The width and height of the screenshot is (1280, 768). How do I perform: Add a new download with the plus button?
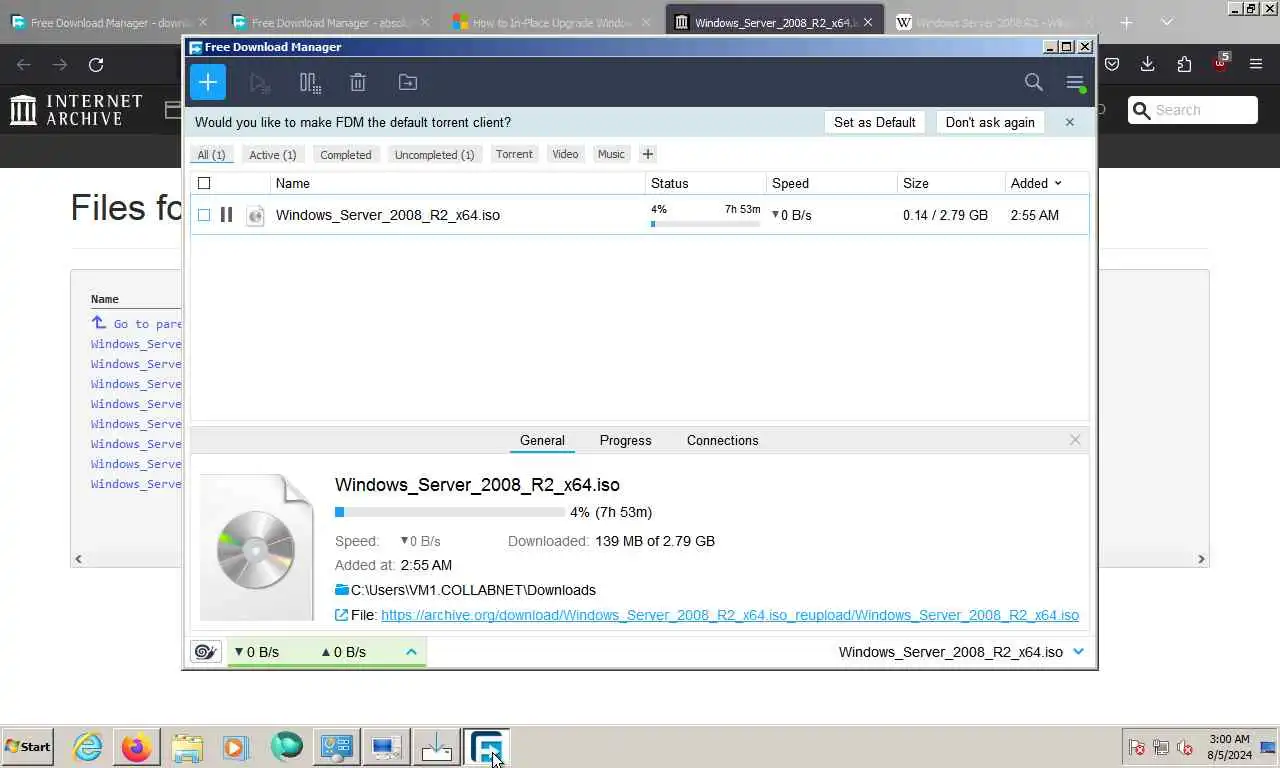[x=208, y=82]
